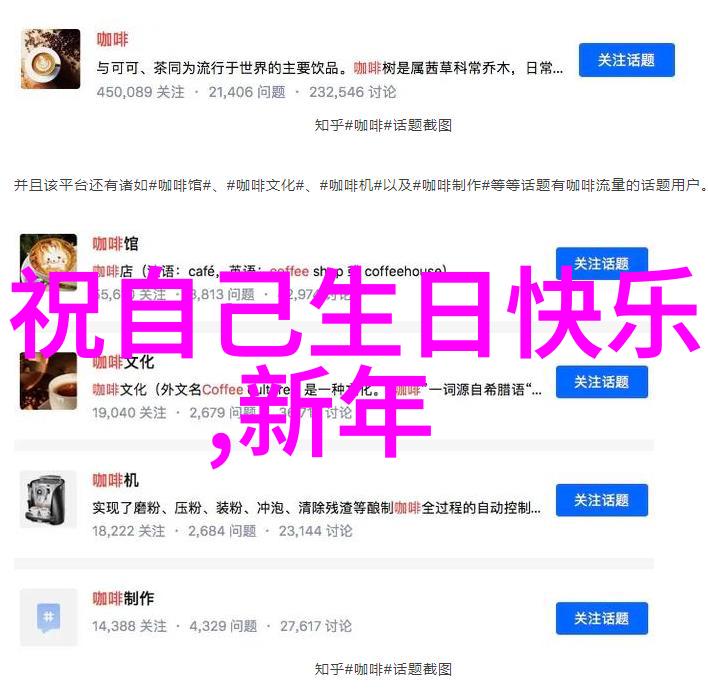Click the 450,089 关注 follower count

pyautogui.click(x=140, y=92)
